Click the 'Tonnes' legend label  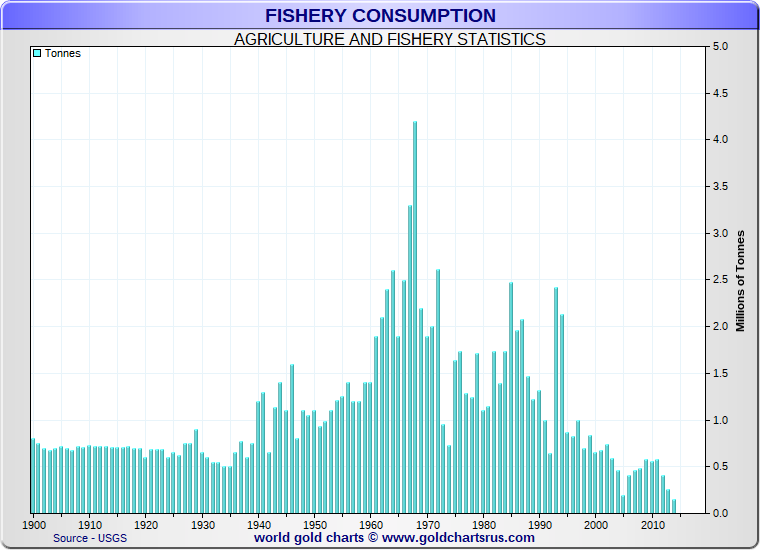pyautogui.click(x=63, y=53)
